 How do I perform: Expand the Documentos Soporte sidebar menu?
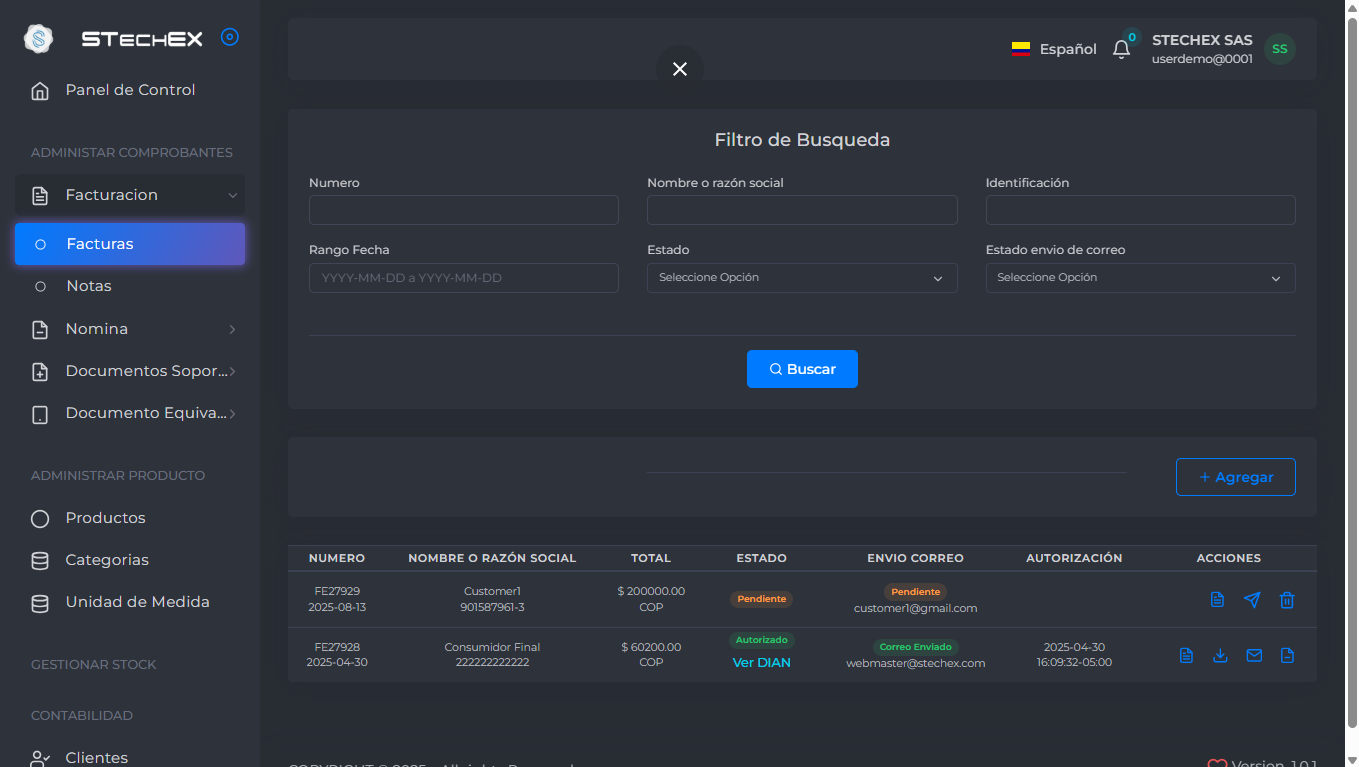click(130, 371)
